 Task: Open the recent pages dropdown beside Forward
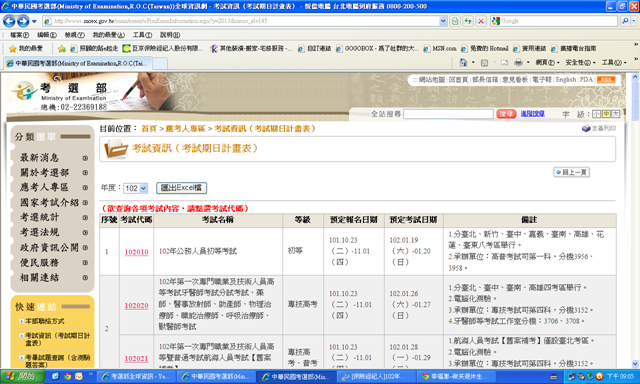pyautogui.click(x=34, y=21)
